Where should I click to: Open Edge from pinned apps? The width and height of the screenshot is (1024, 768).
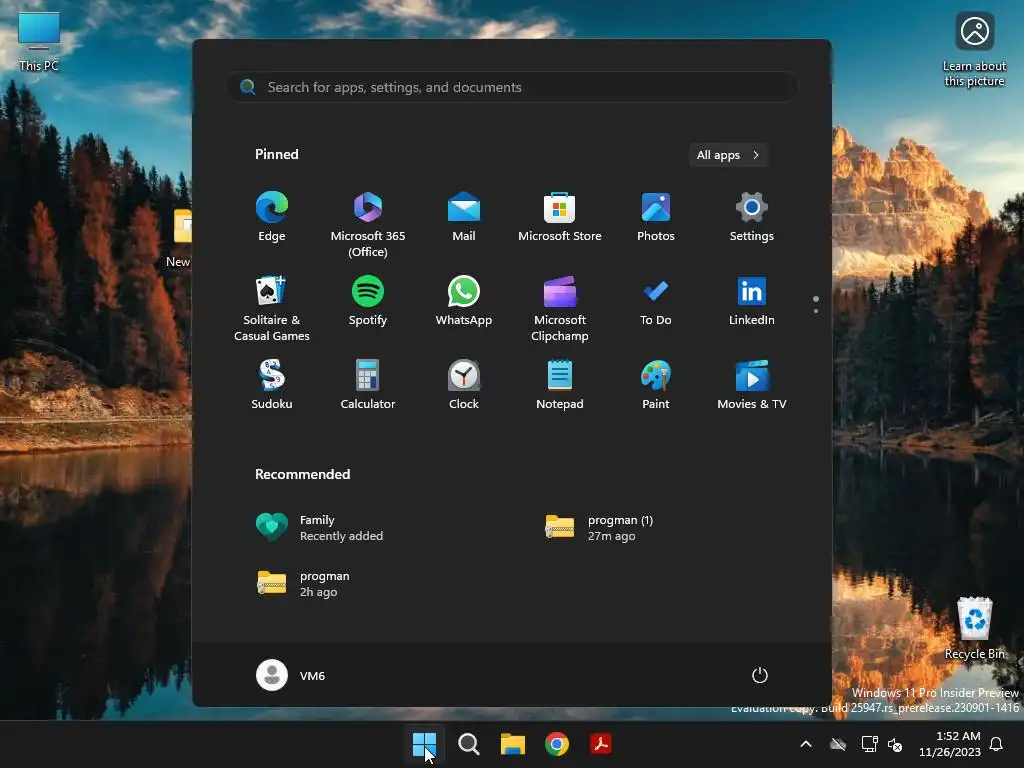click(x=272, y=217)
